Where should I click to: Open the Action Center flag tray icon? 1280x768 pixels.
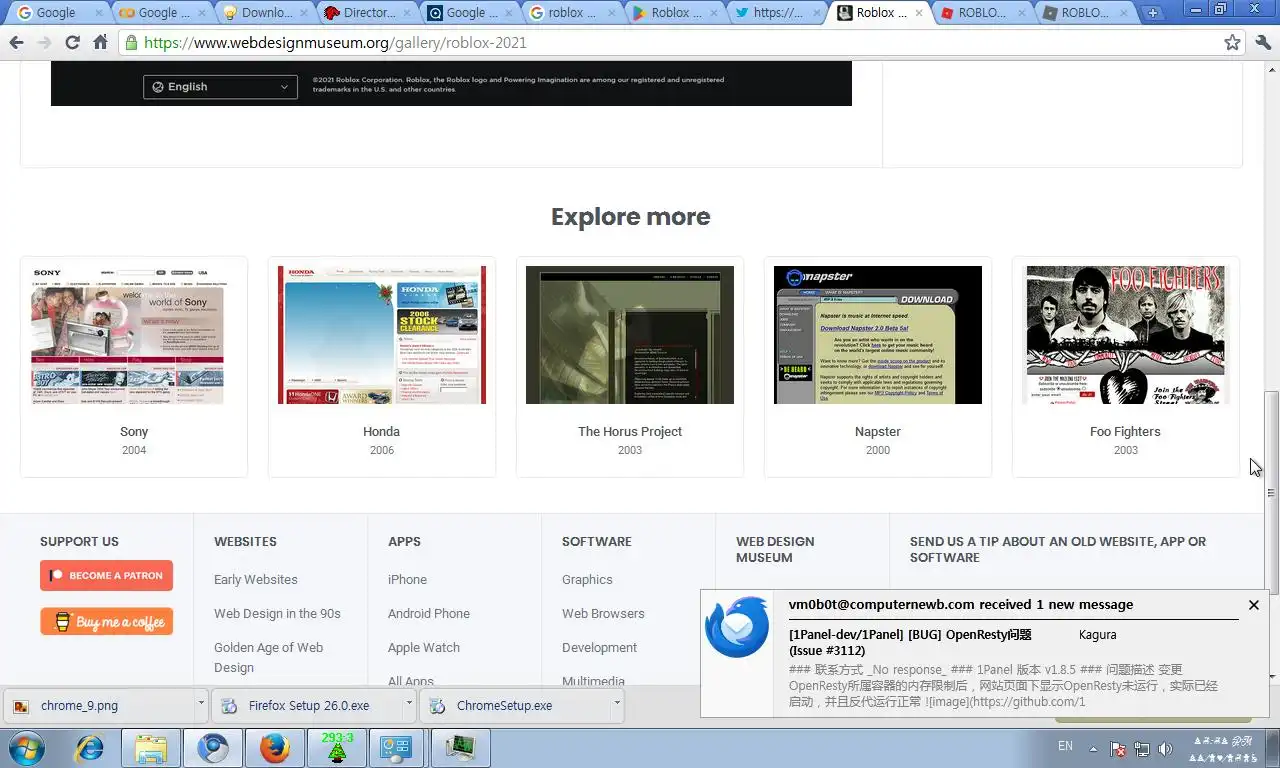pyautogui.click(x=1119, y=749)
